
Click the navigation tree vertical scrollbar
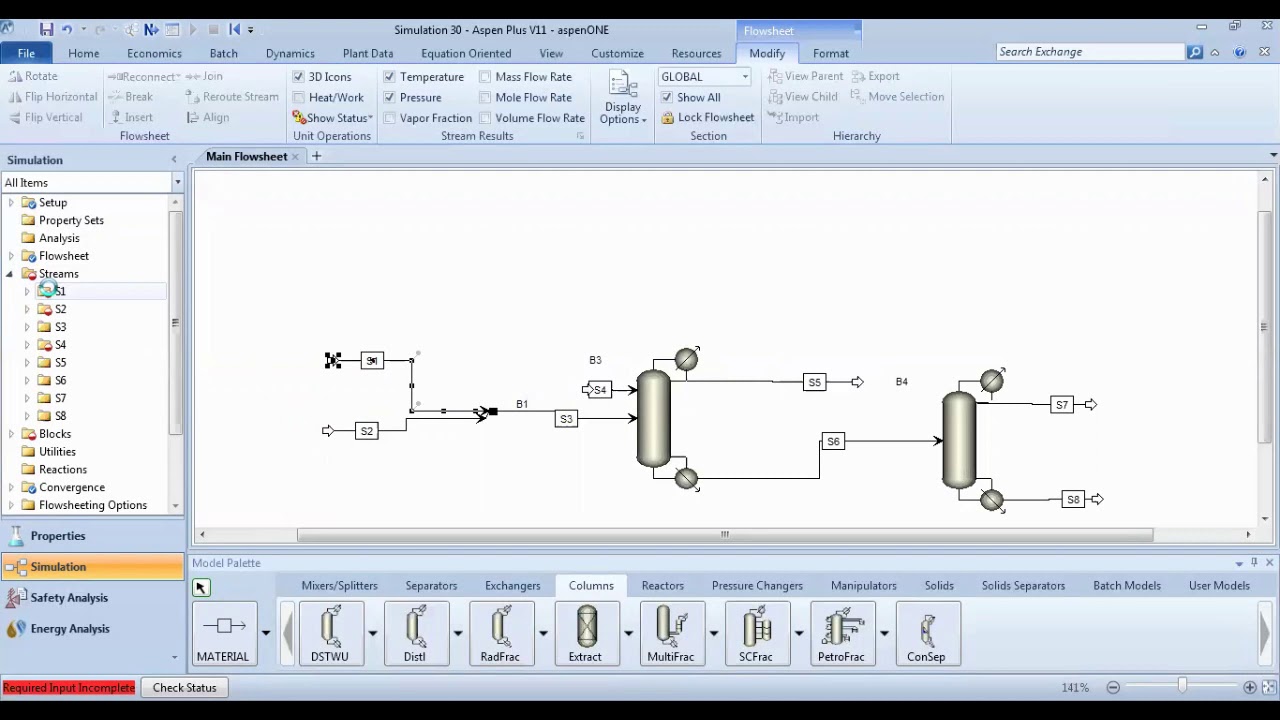[175, 322]
